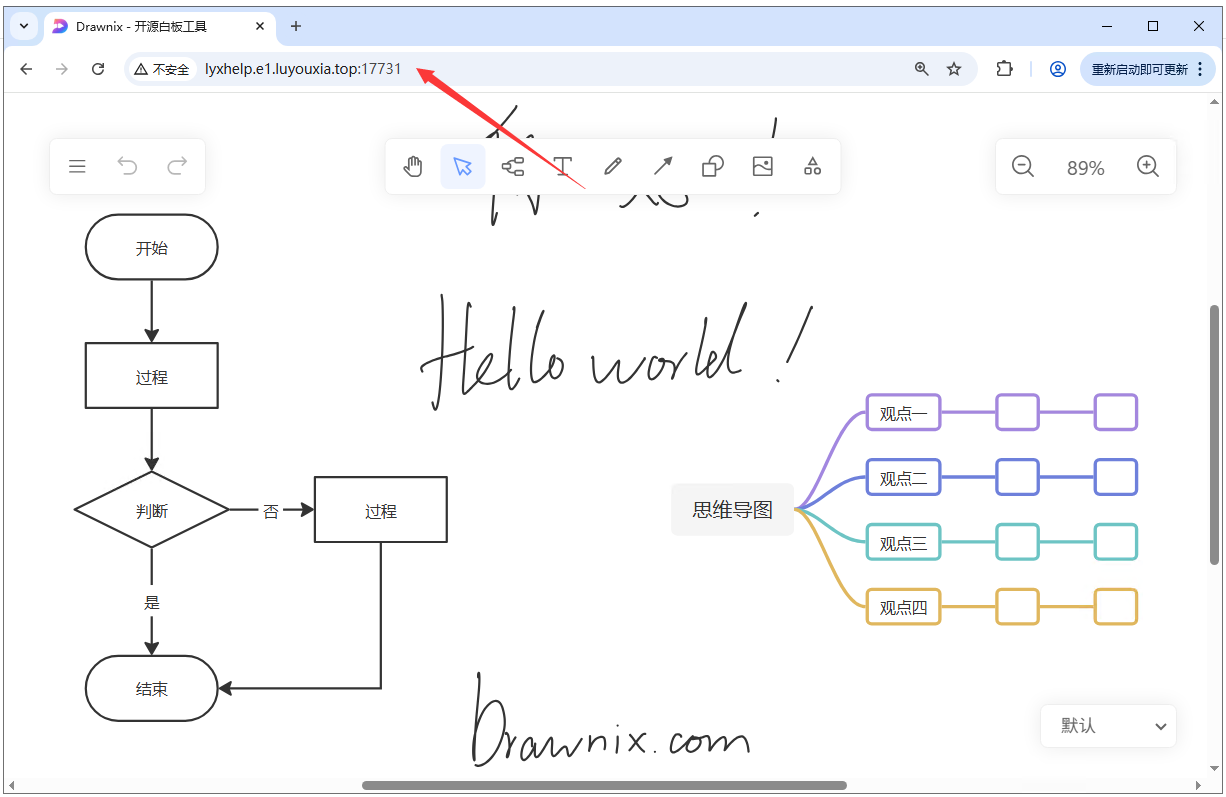Select the 思维导图 root node
Image resolution: width=1226 pixels, height=797 pixels.
pyautogui.click(x=733, y=509)
